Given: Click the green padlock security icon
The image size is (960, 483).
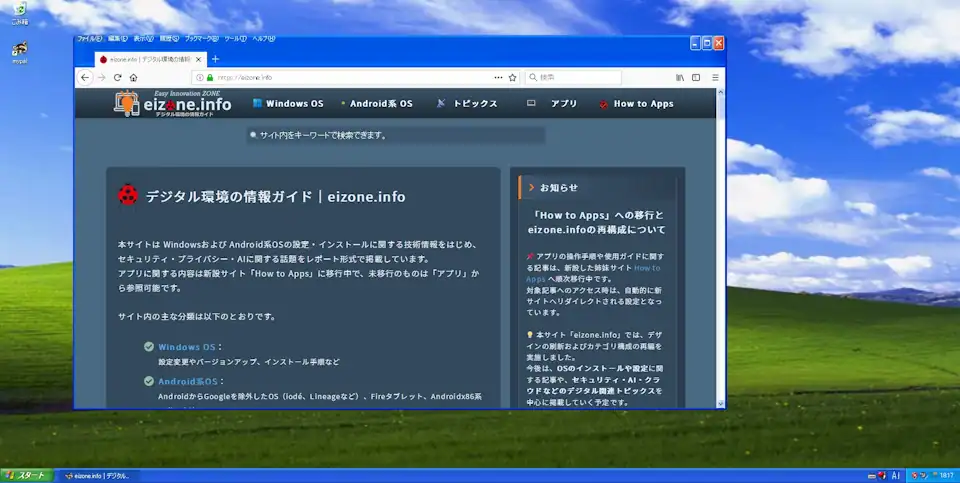Looking at the screenshot, I should click(210, 78).
